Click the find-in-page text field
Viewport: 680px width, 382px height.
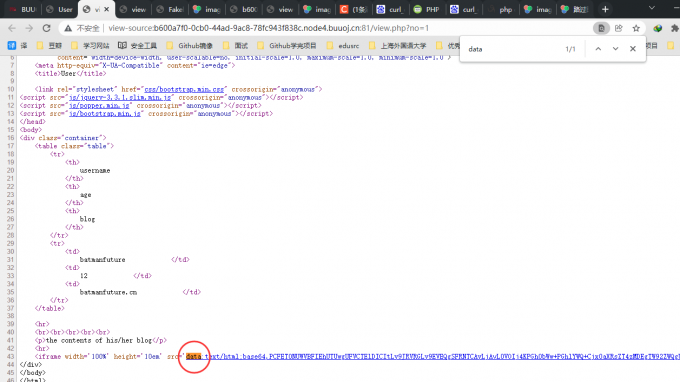tap(512, 49)
